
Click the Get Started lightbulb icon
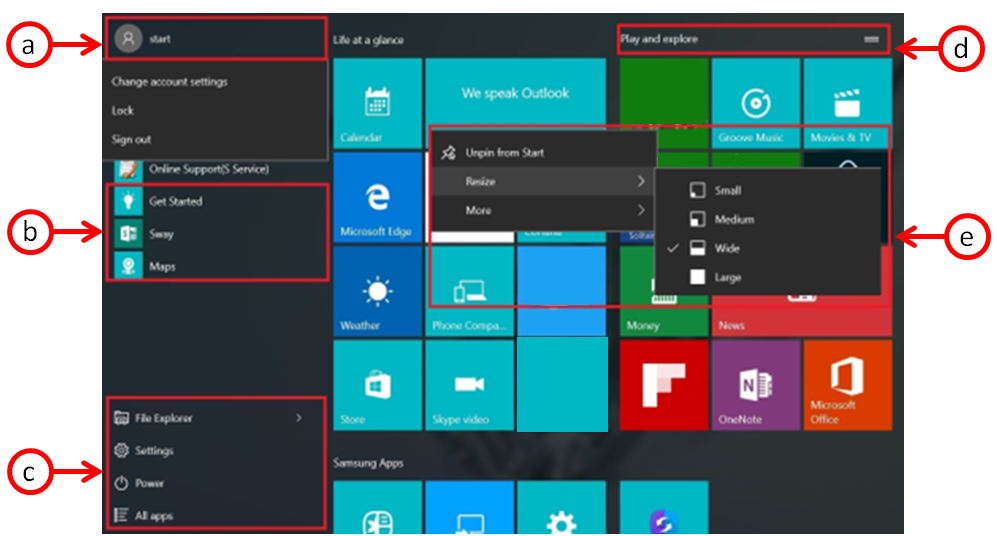coord(128,201)
